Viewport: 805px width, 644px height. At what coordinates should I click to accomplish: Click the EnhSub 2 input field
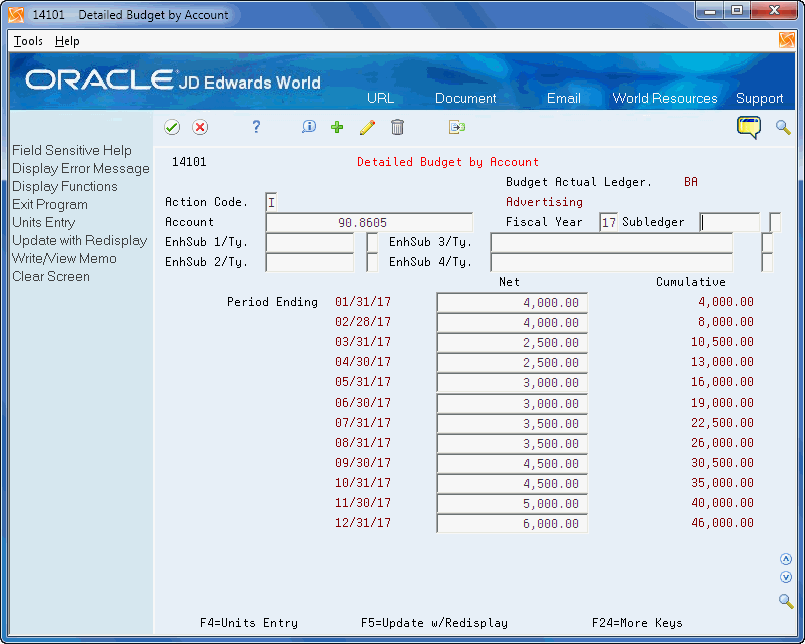[310, 262]
